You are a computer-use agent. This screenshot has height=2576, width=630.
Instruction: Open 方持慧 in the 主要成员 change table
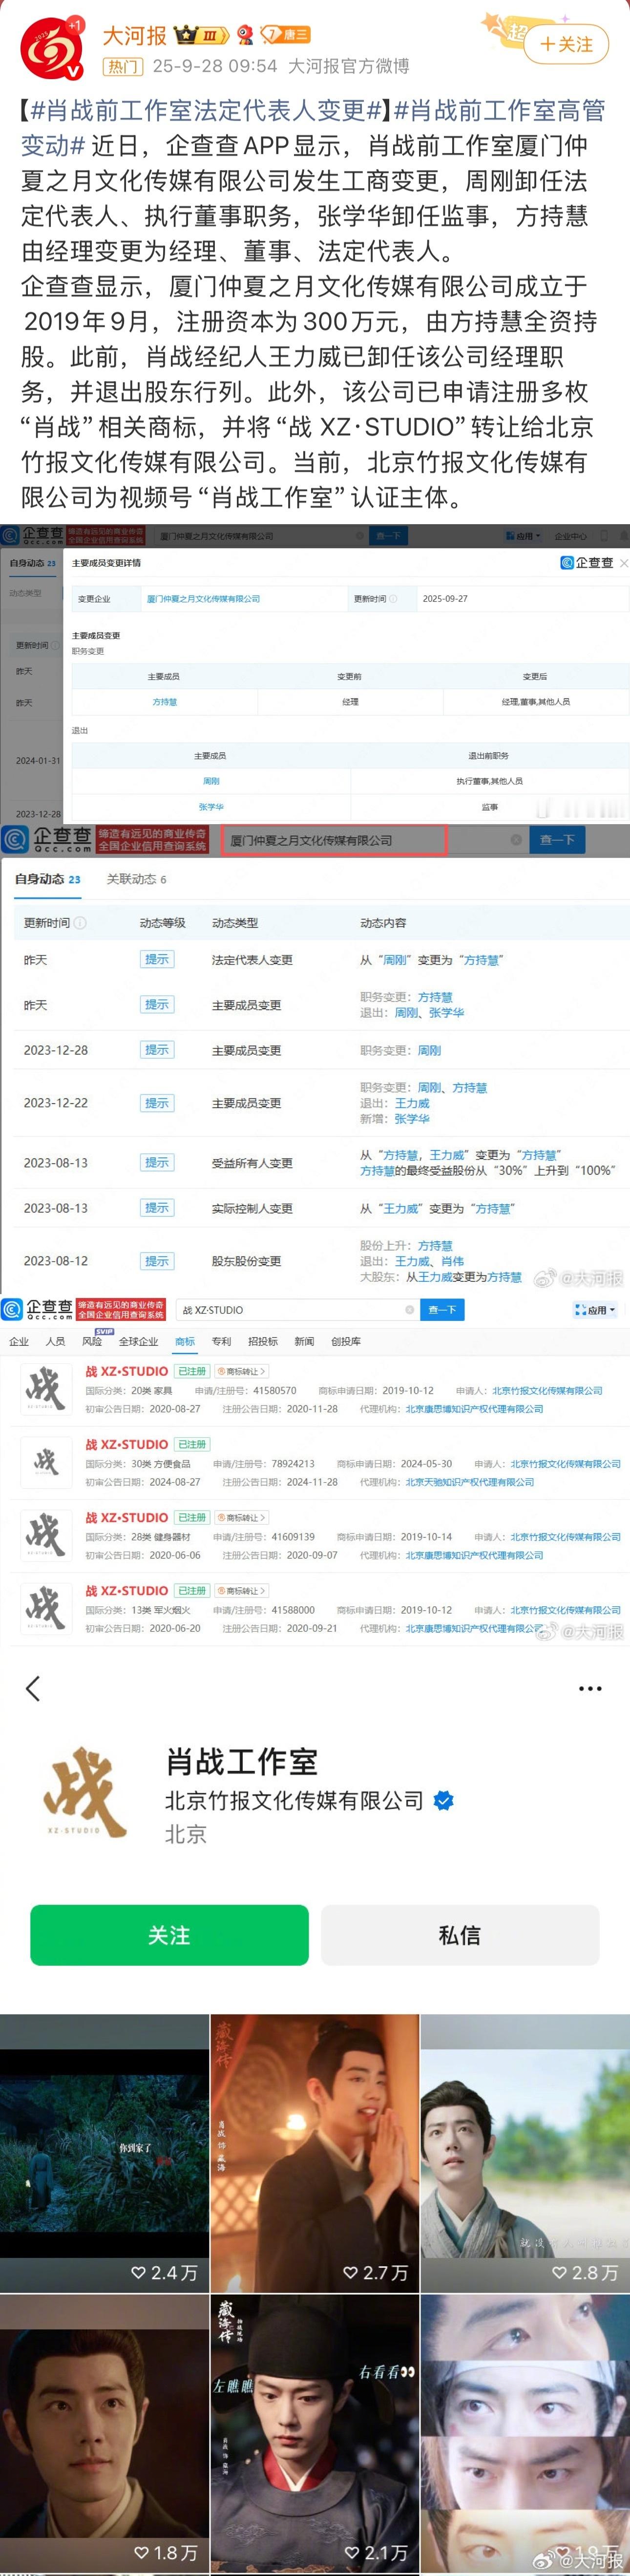click(x=164, y=702)
